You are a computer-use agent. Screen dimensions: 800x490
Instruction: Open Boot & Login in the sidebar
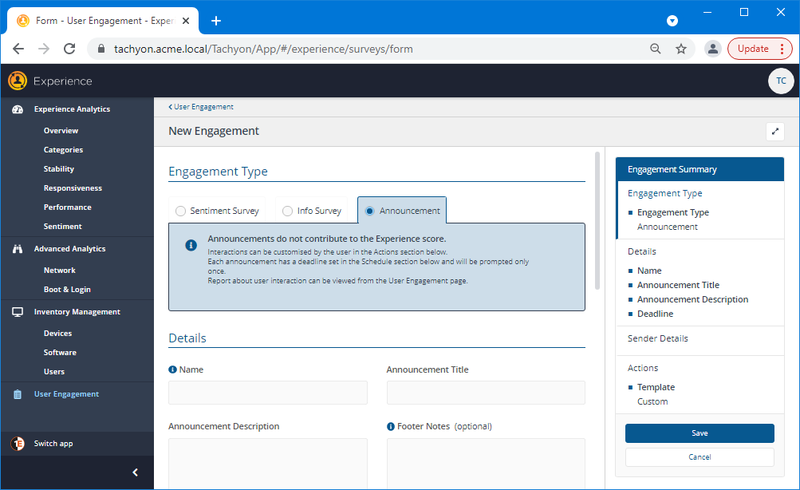pyautogui.click(x=67, y=289)
